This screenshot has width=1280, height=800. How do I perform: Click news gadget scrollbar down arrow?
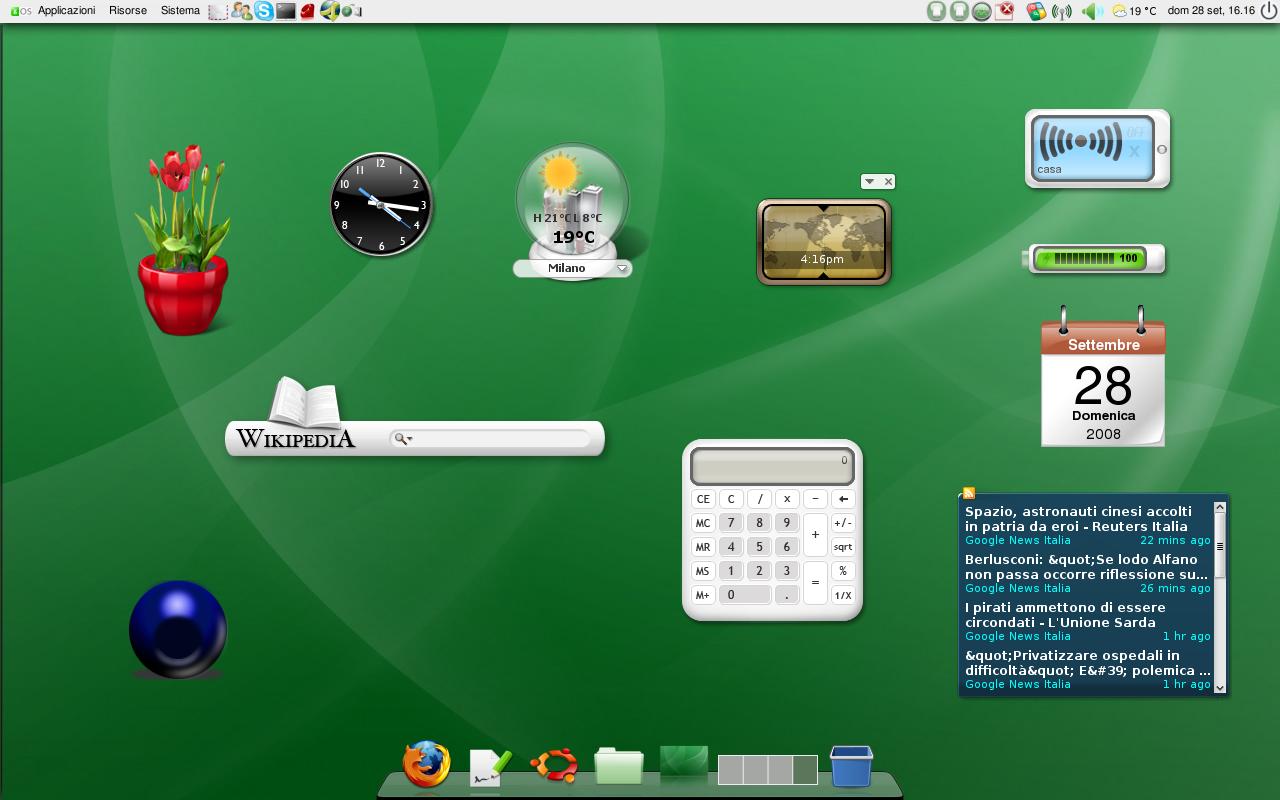point(1220,686)
